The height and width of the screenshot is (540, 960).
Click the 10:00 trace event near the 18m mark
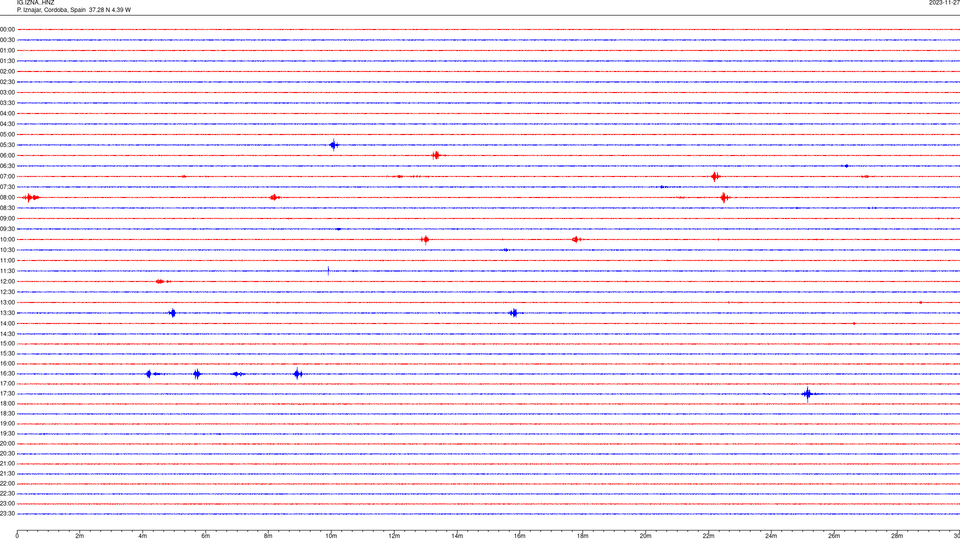click(576, 239)
